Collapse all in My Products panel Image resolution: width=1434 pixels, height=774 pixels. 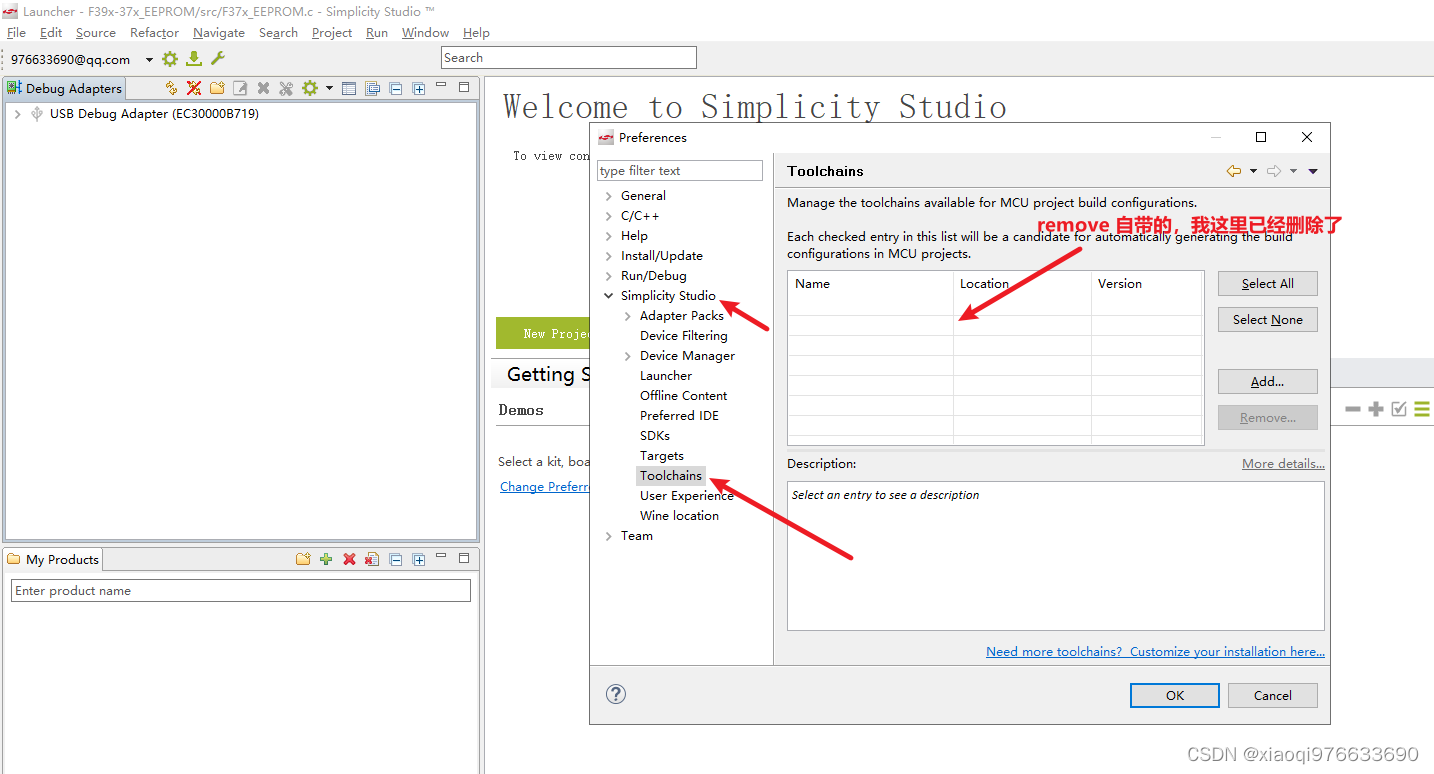tap(396, 559)
